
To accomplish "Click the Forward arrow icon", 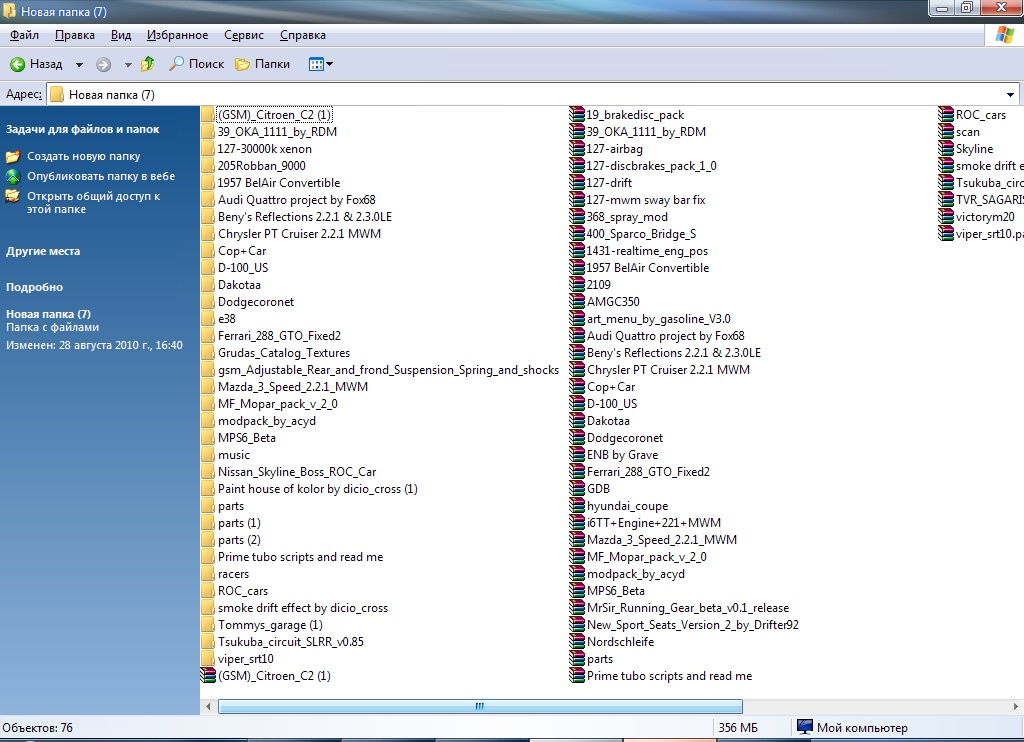I will pyautogui.click(x=103, y=64).
